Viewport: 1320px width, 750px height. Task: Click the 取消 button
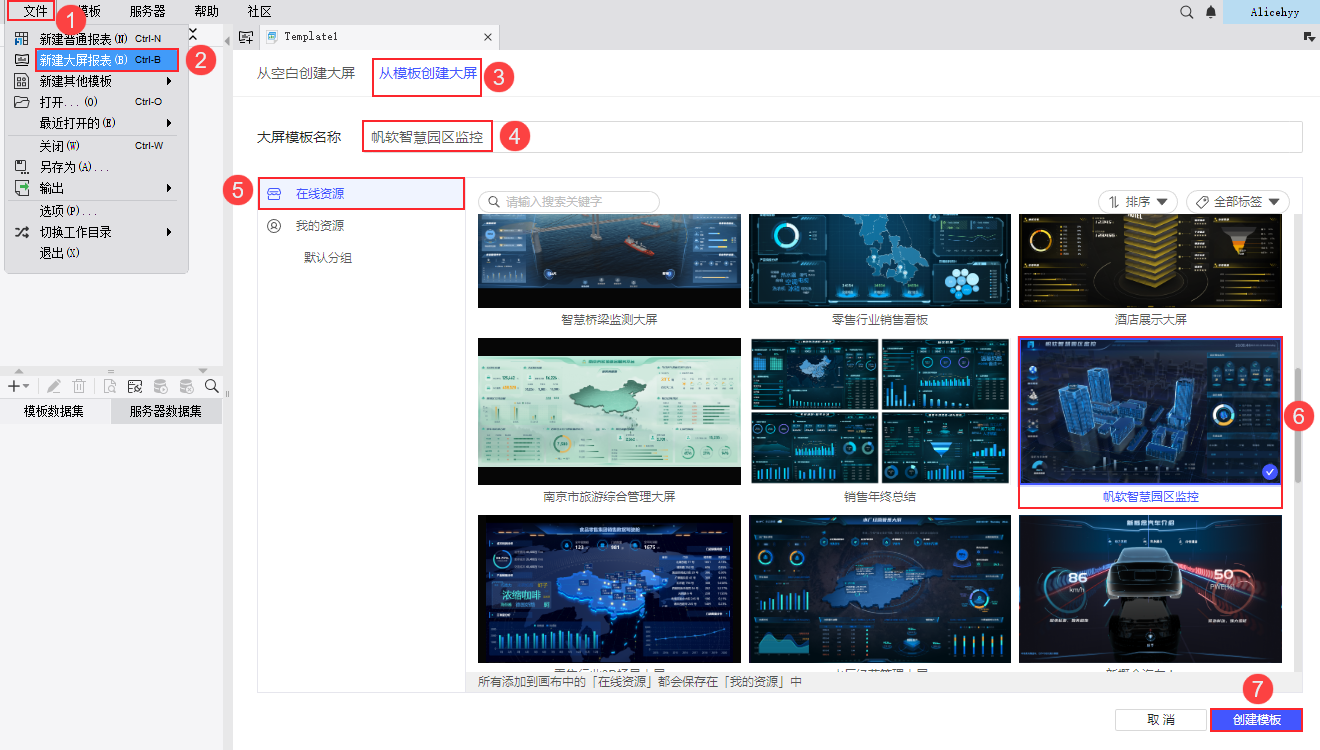(1160, 720)
